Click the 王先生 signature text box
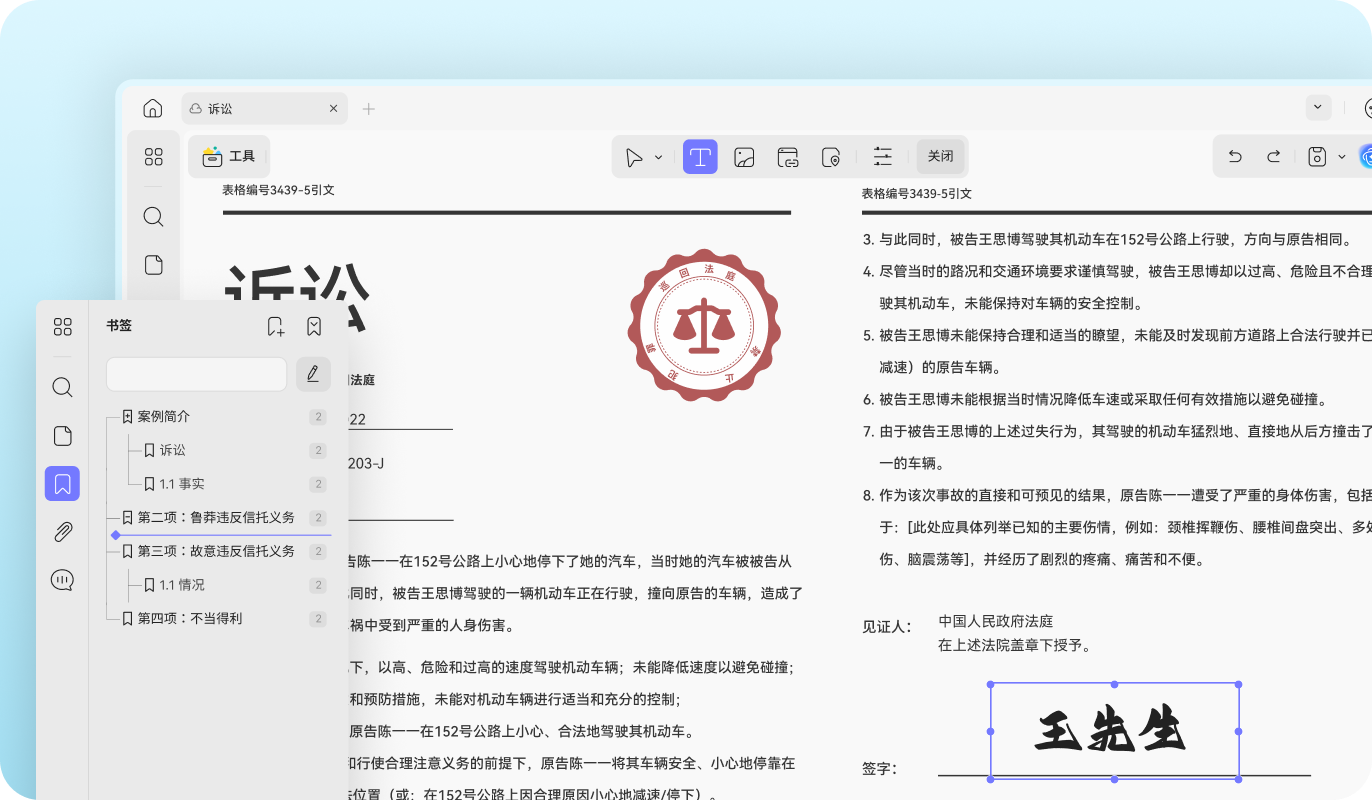 pos(1114,731)
